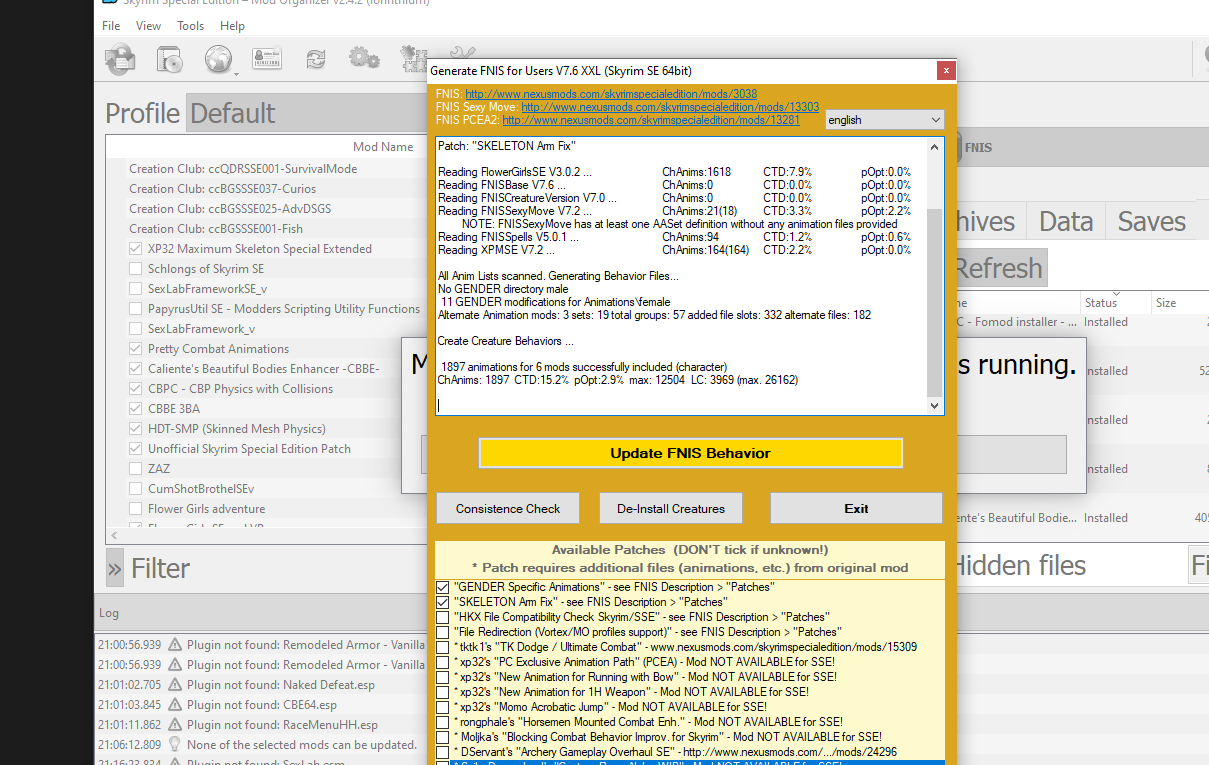Untick the GENDER Specific Animations patch
The width and height of the screenshot is (1209, 765).
(x=443, y=587)
